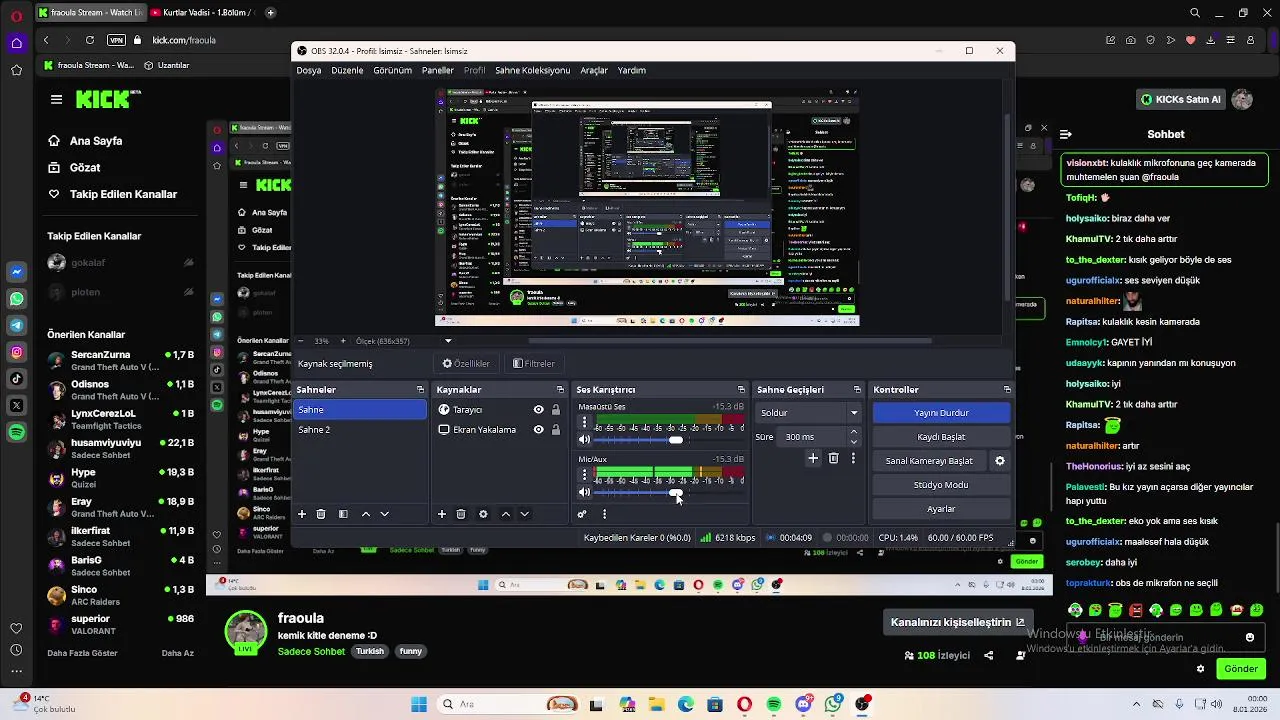Viewport: 1280px width, 720px height.
Task: Add a new scene with plus icon in Sahneler
Action: (x=302, y=514)
